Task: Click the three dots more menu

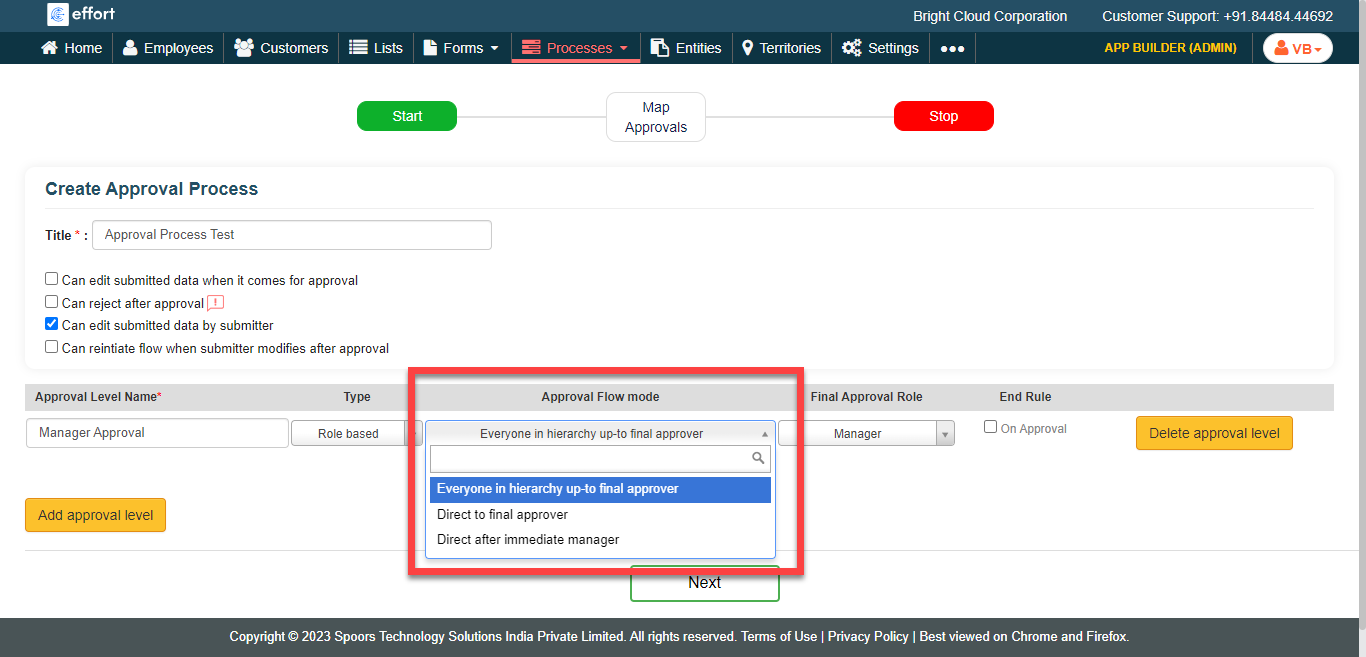Action: click(952, 49)
